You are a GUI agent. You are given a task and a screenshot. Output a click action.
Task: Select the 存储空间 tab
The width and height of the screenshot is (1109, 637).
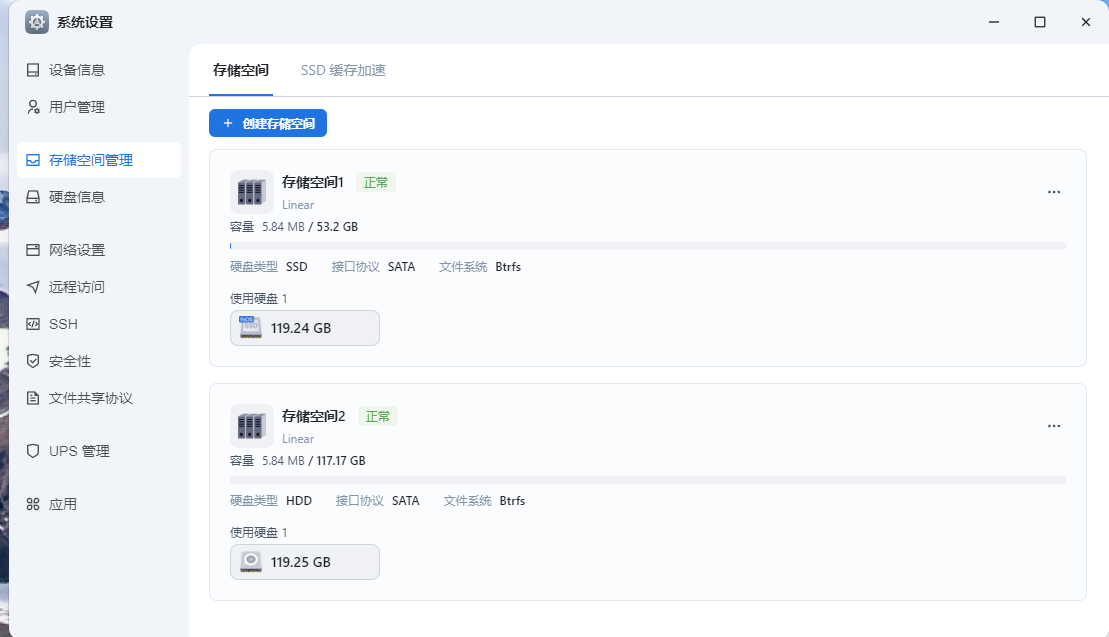(x=240, y=70)
